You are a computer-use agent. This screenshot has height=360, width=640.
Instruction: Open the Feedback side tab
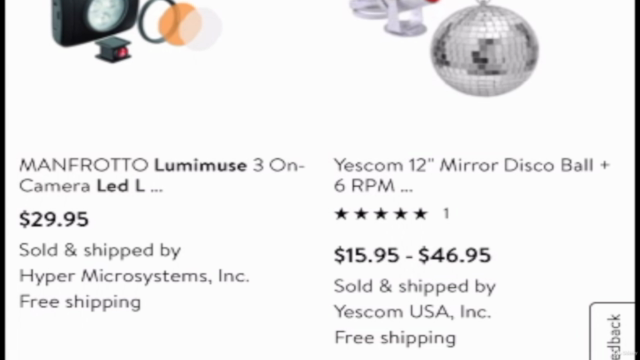pyautogui.click(x=613, y=333)
